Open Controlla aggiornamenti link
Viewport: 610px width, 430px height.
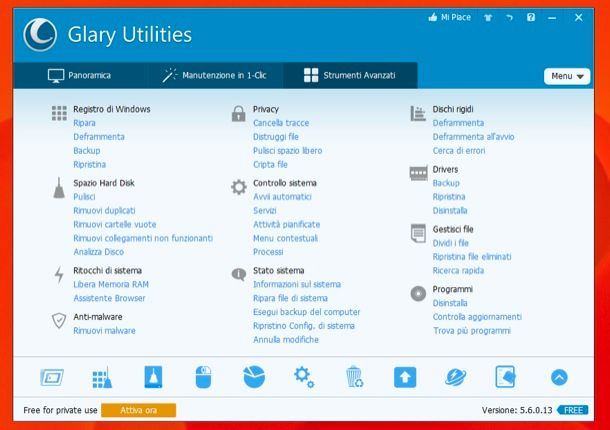(x=477, y=317)
